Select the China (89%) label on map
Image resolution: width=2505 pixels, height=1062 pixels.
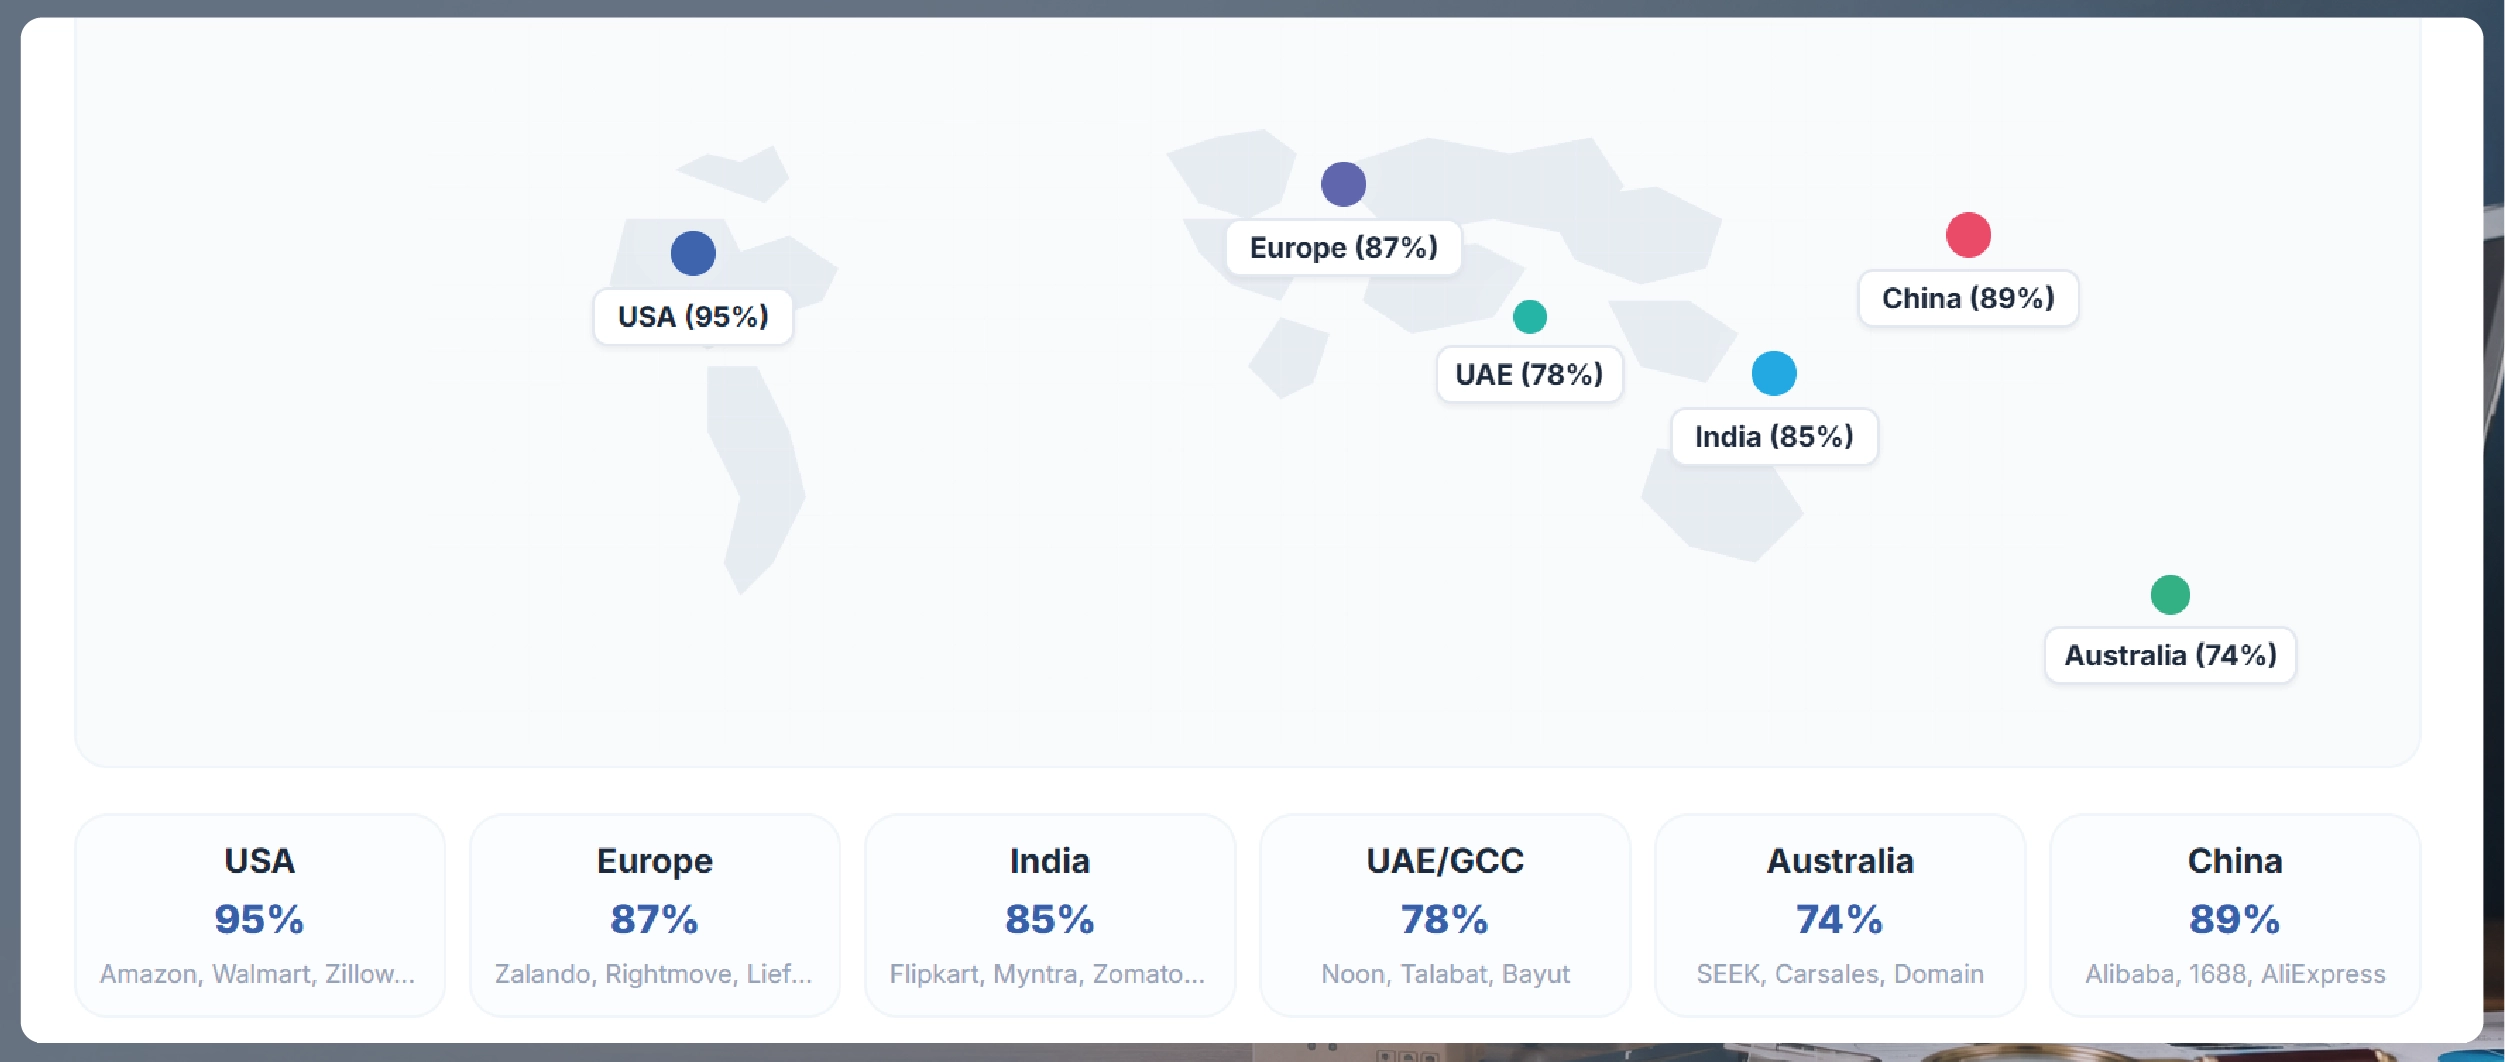(x=1968, y=298)
